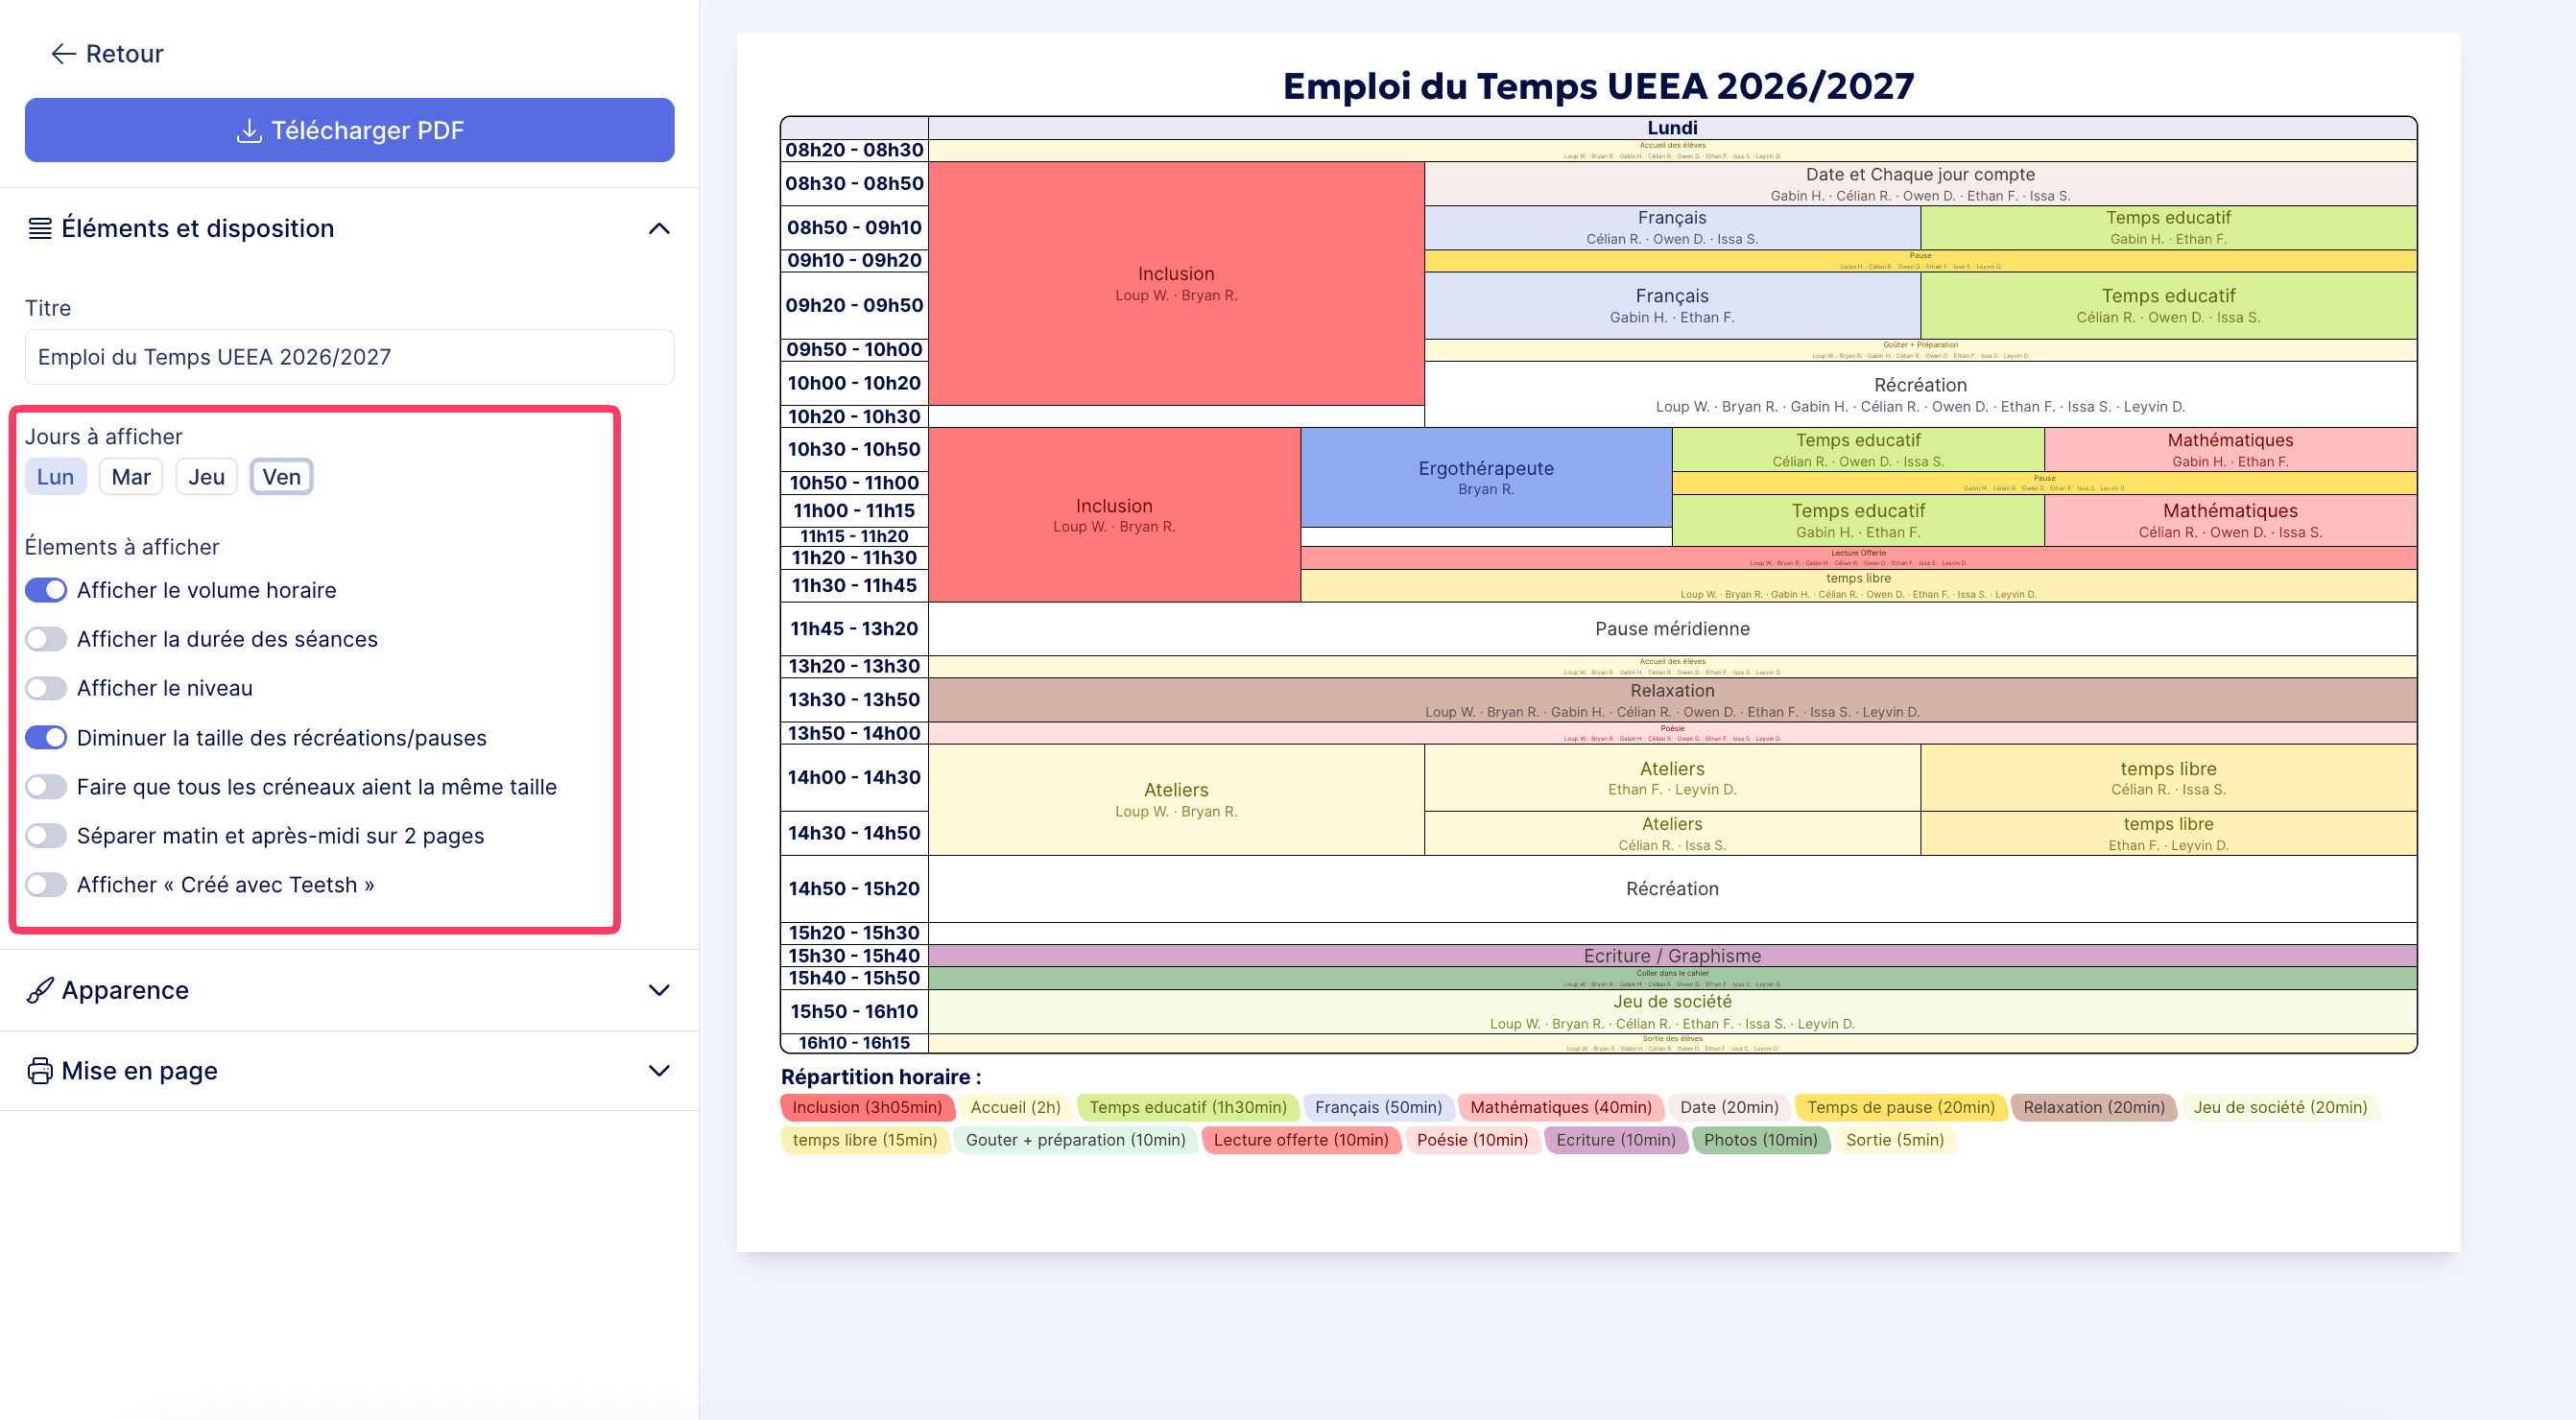2576x1420 pixels.
Task: Click the Accueil (2h) legend chip
Action: pos(1015,1107)
